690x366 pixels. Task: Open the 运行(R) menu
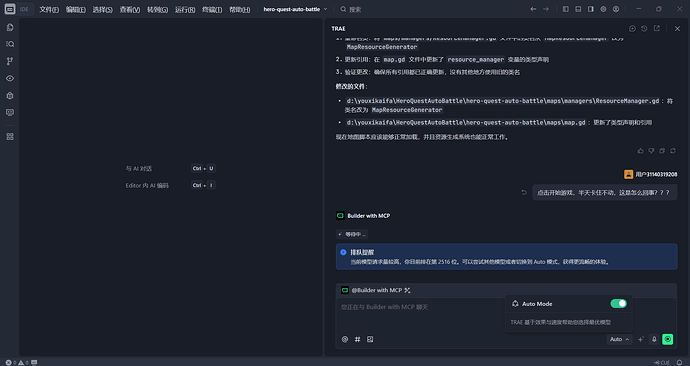(x=185, y=9)
